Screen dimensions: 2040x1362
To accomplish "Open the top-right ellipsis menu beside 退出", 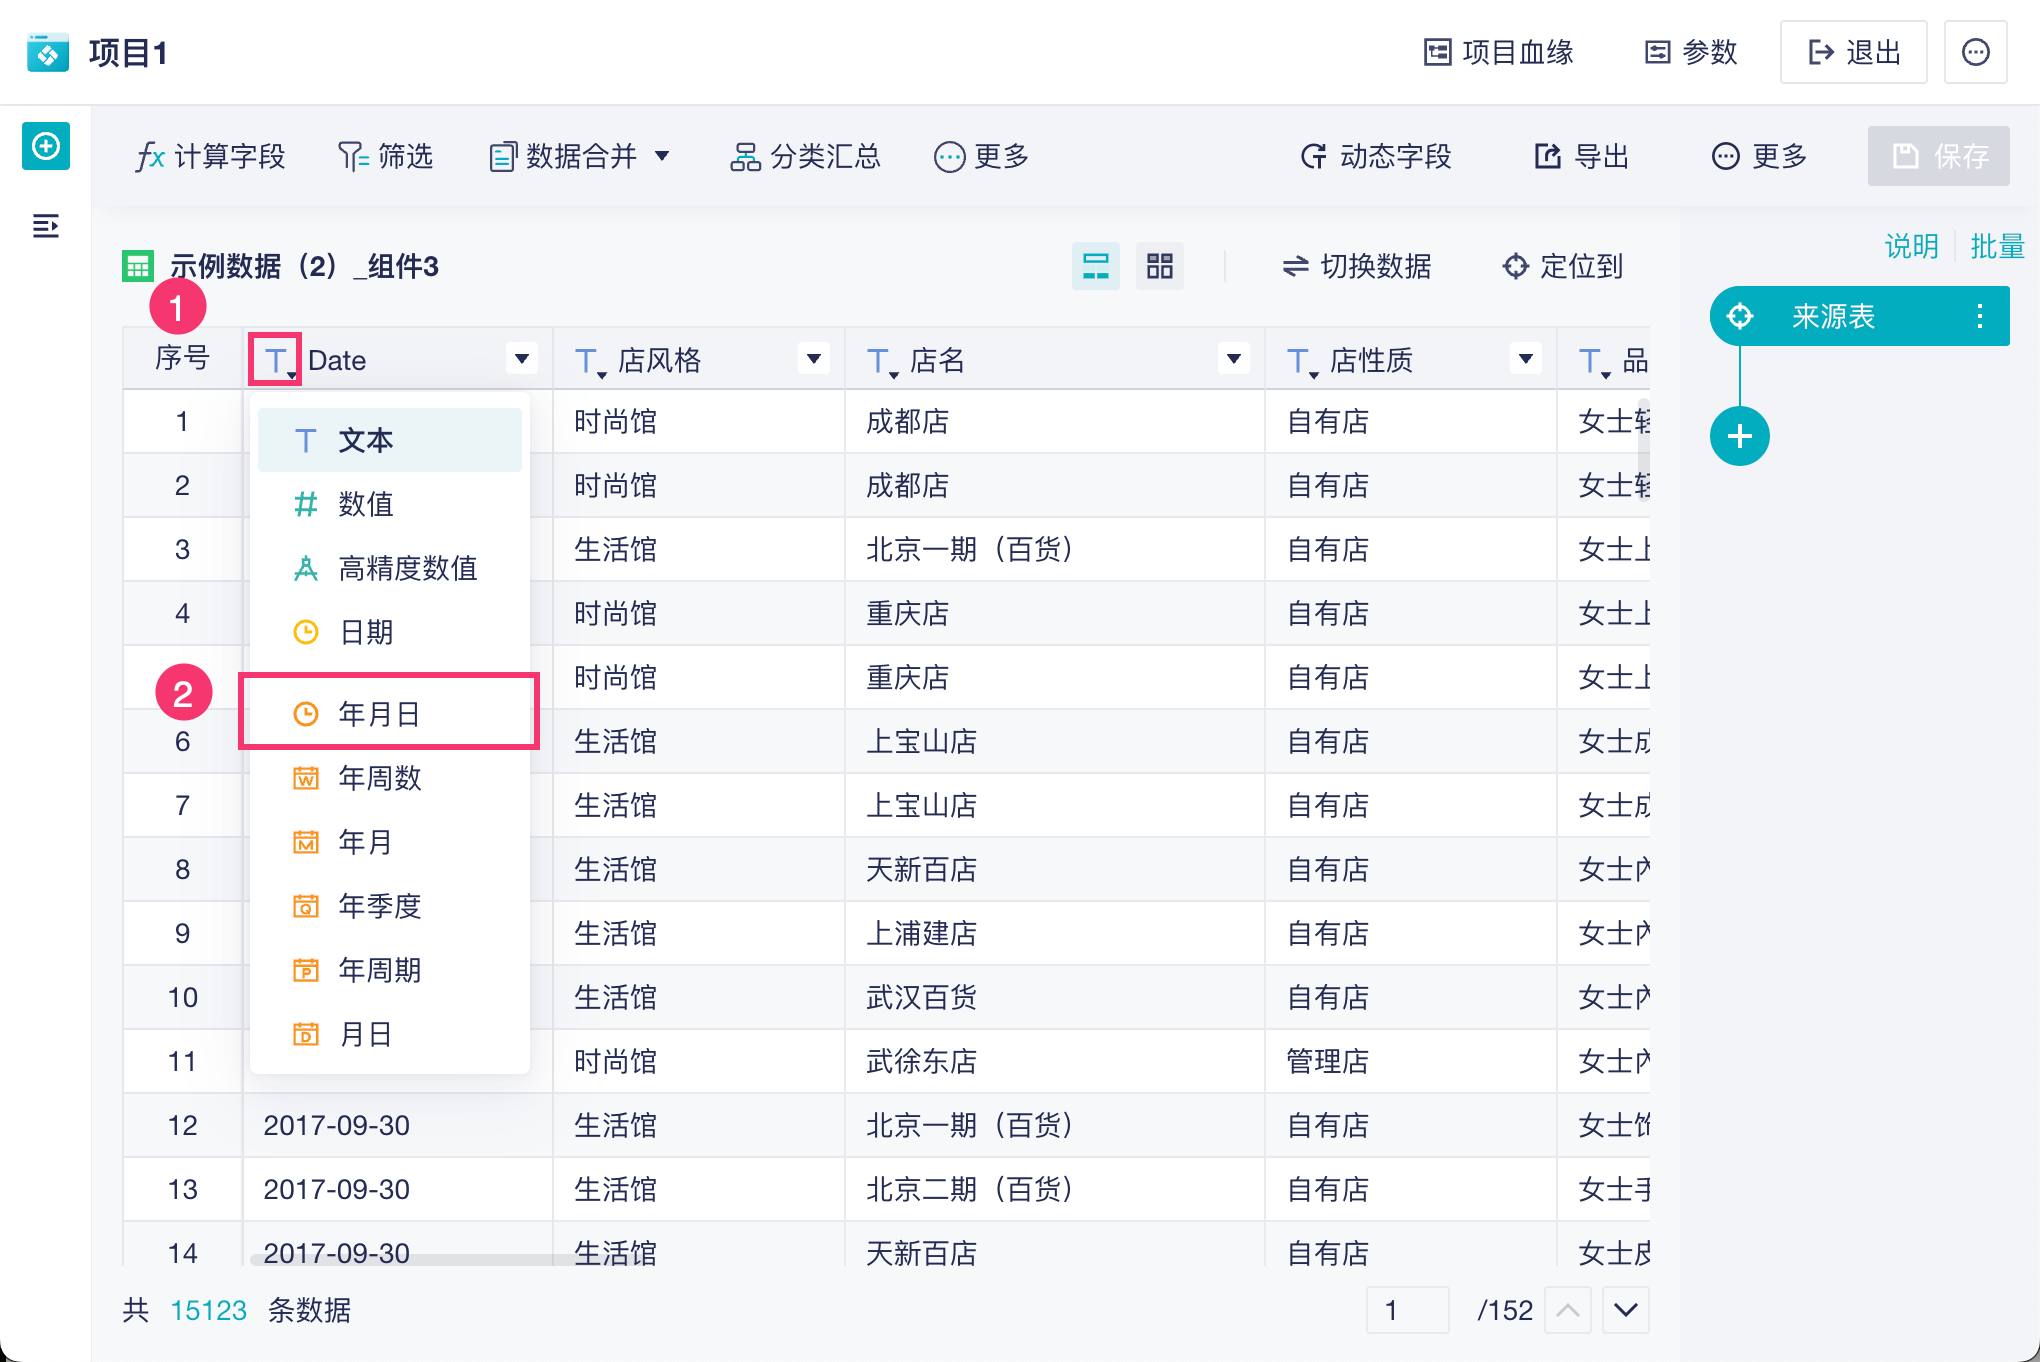I will pyautogui.click(x=1975, y=52).
